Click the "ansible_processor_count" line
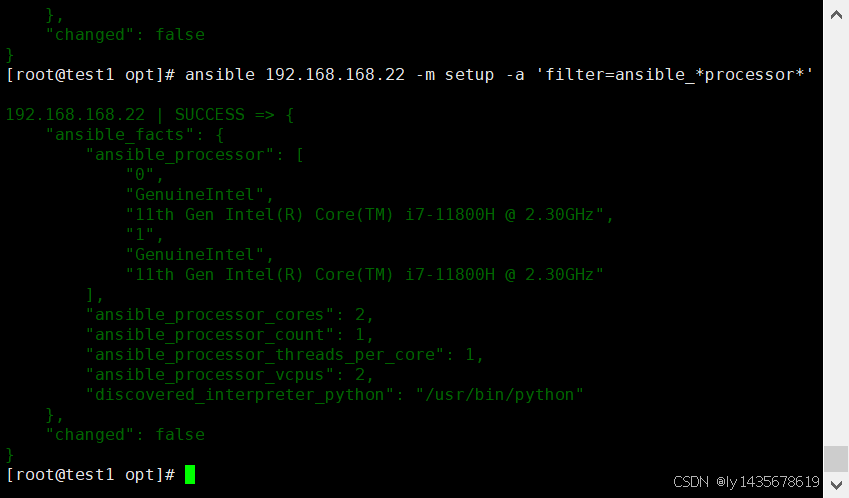 pyautogui.click(x=229, y=335)
